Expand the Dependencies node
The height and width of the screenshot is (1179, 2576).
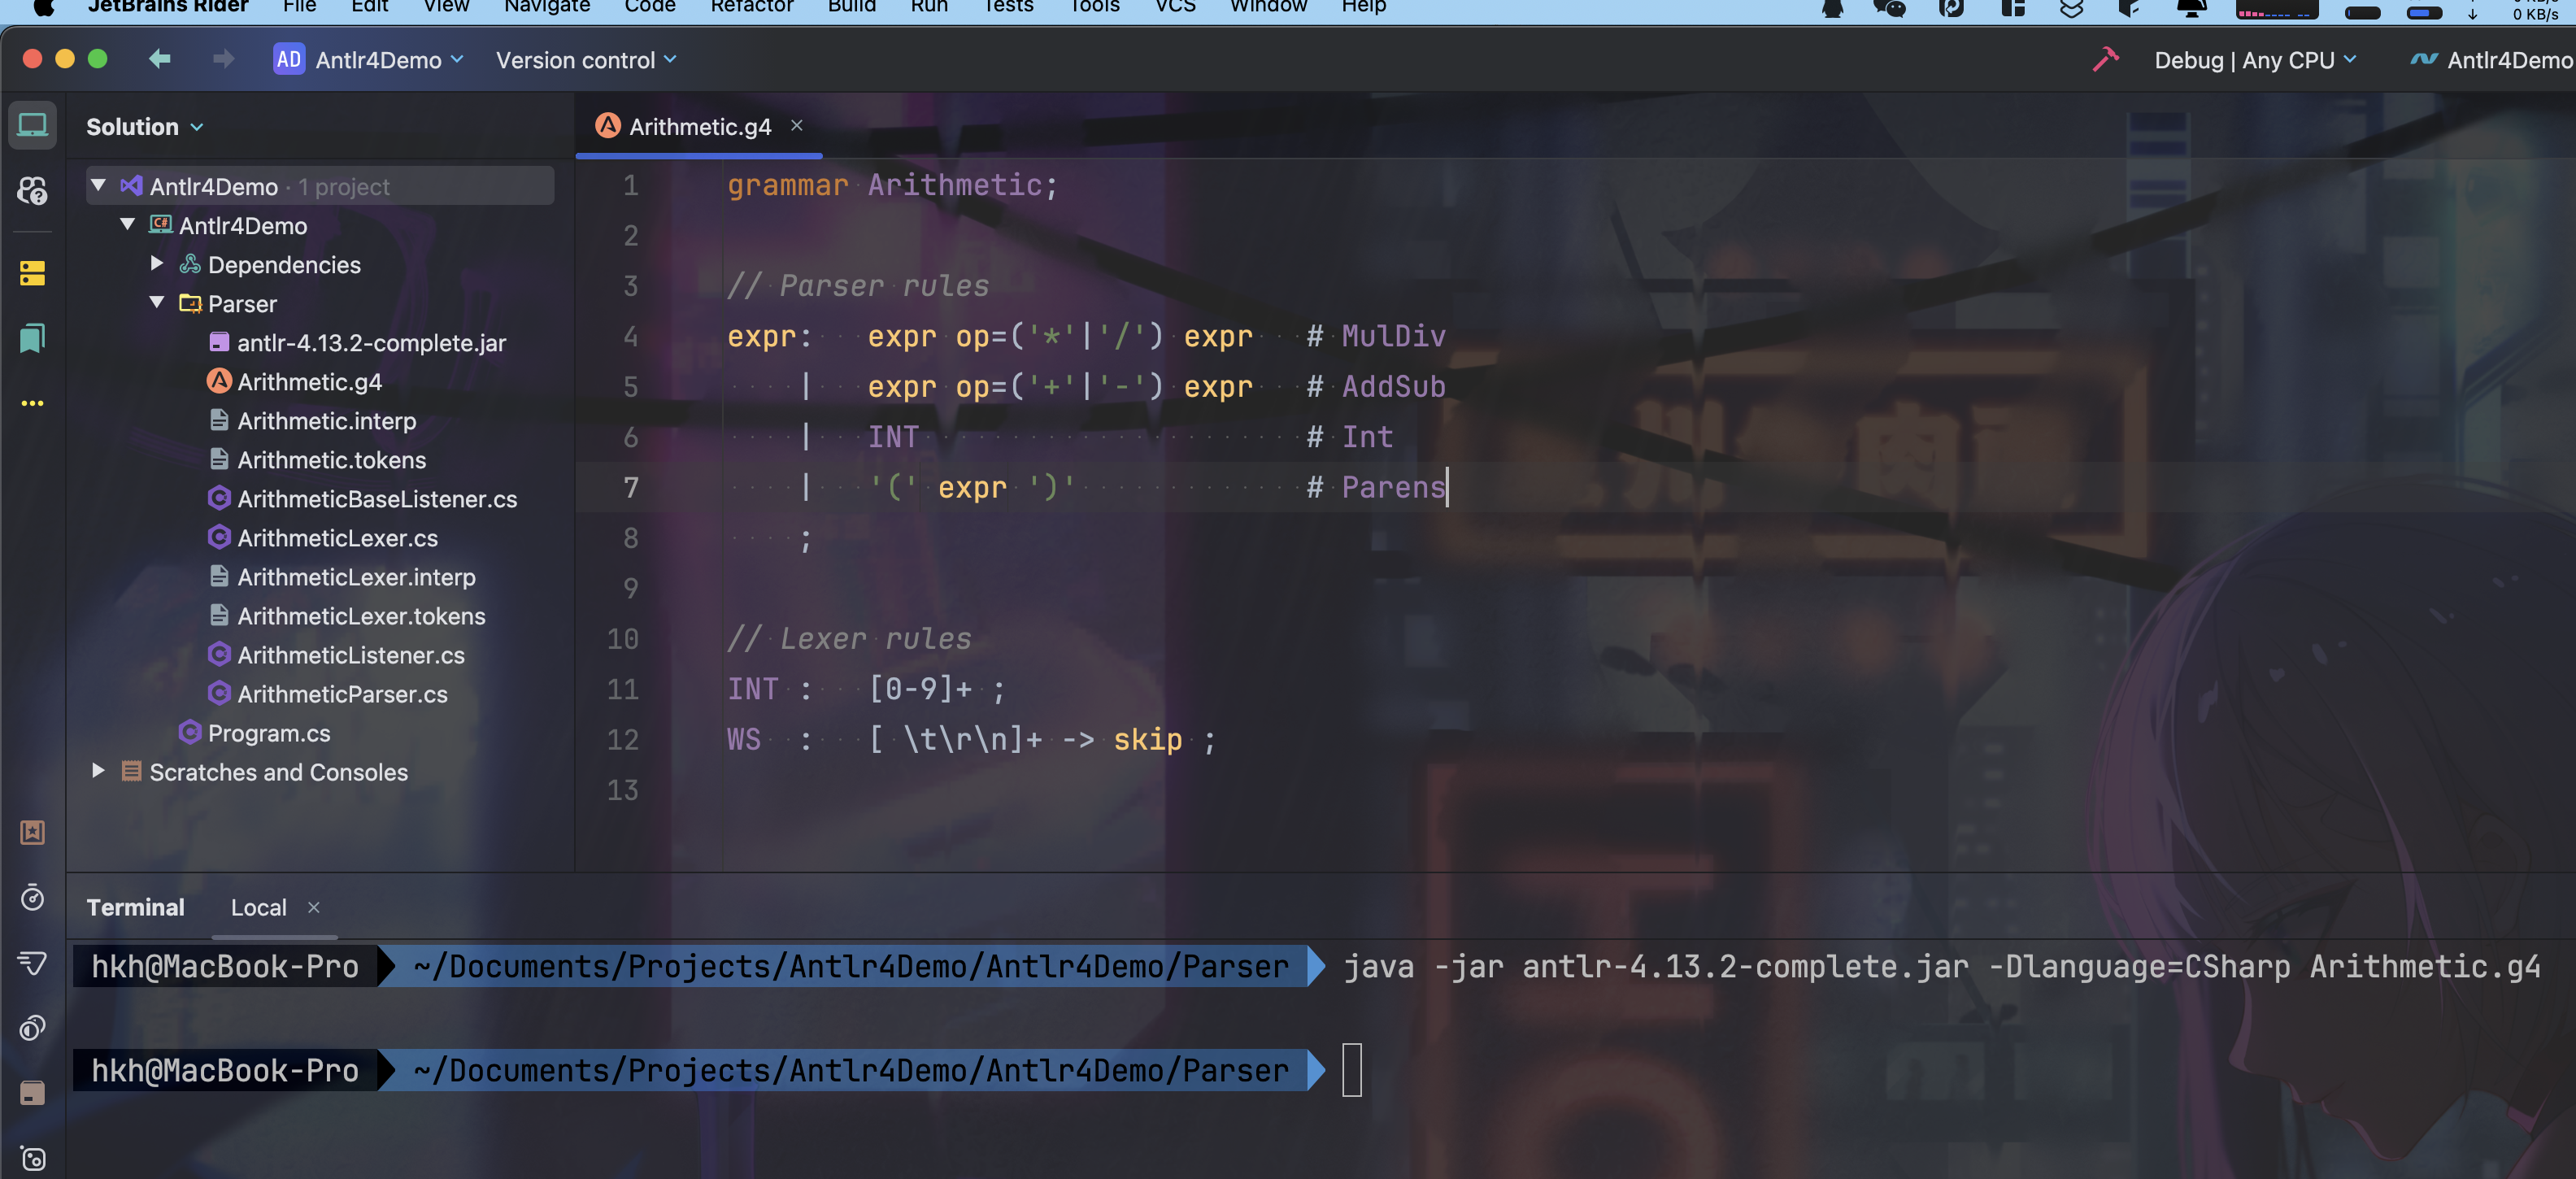157,264
